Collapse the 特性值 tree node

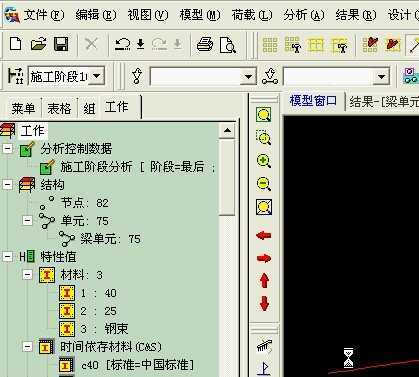click(8, 256)
